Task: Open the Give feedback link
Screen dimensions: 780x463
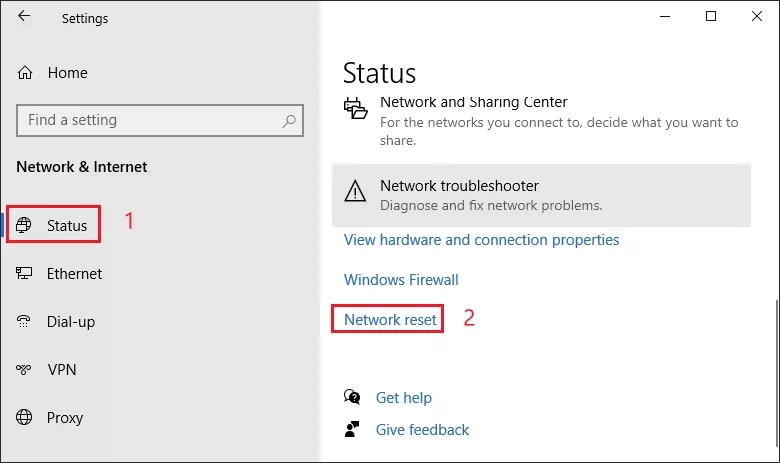Action: [422, 429]
